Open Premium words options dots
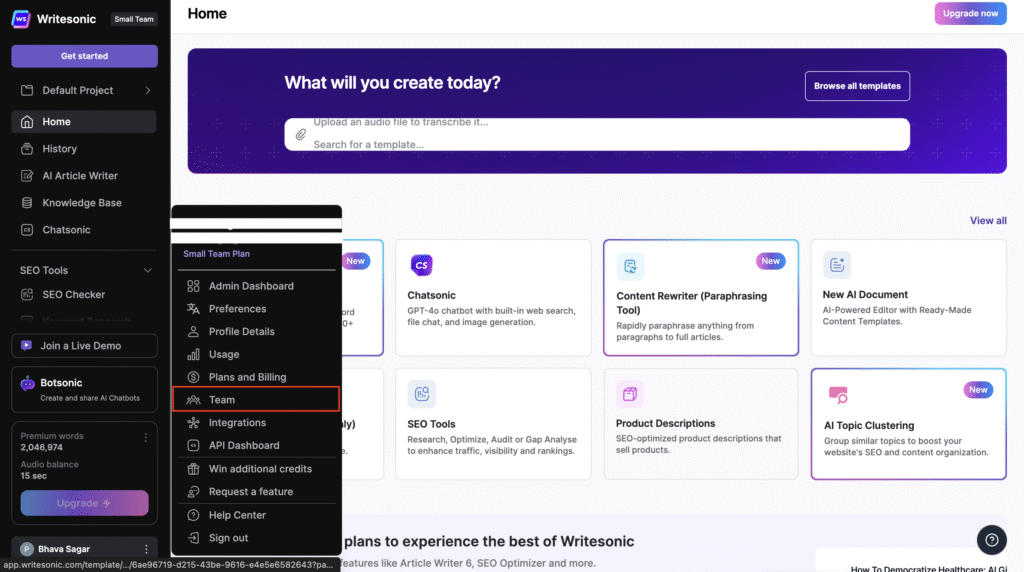 tap(146, 437)
